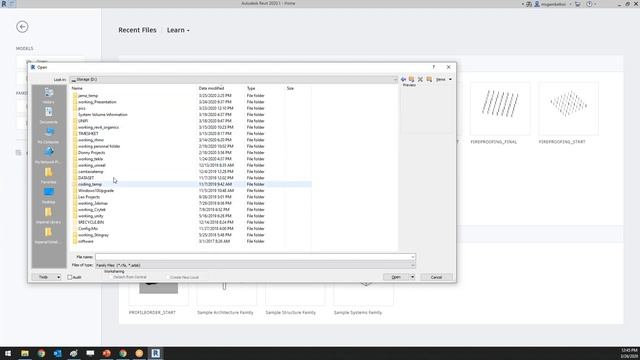The image size is (640, 360).
Task: Select My Network Places in sidebar
Action: (49, 155)
